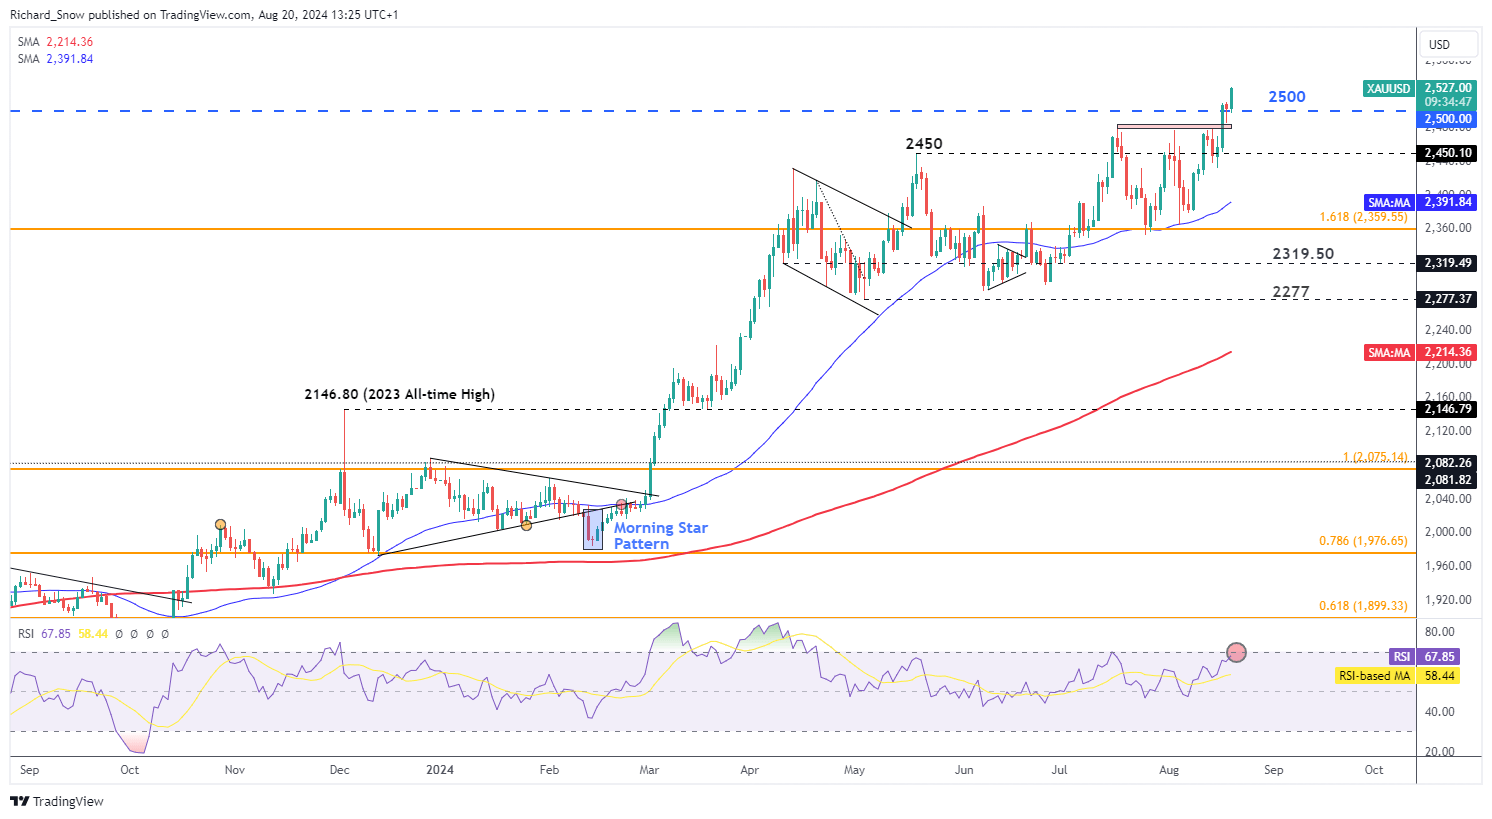The height and width of the screenshot is (819, 1492).
Task: Click the 1,960.00 price scale value
Action: 1448,566
